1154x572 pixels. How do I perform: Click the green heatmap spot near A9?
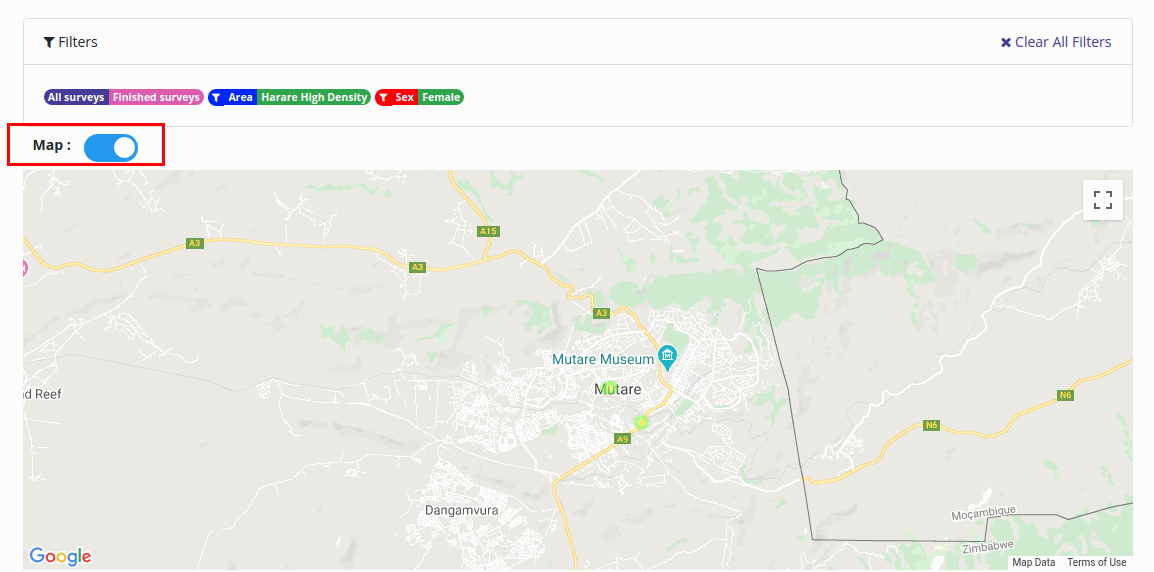tap(641, 422)
